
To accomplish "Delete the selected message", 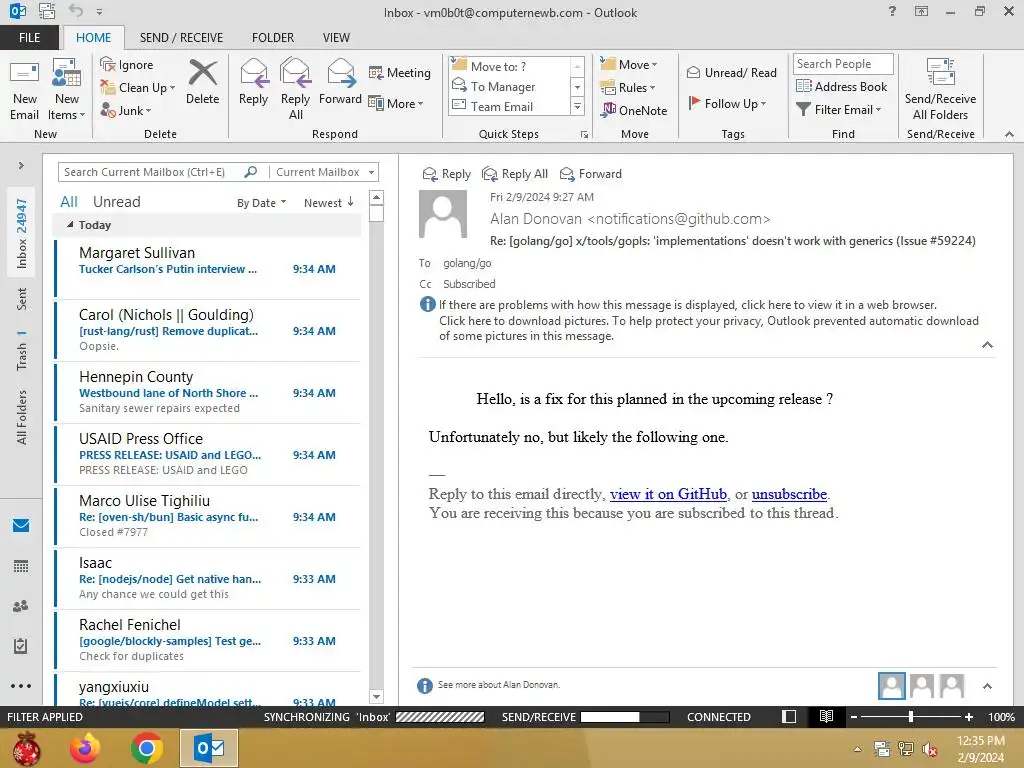I will click(x=202, y=82).
